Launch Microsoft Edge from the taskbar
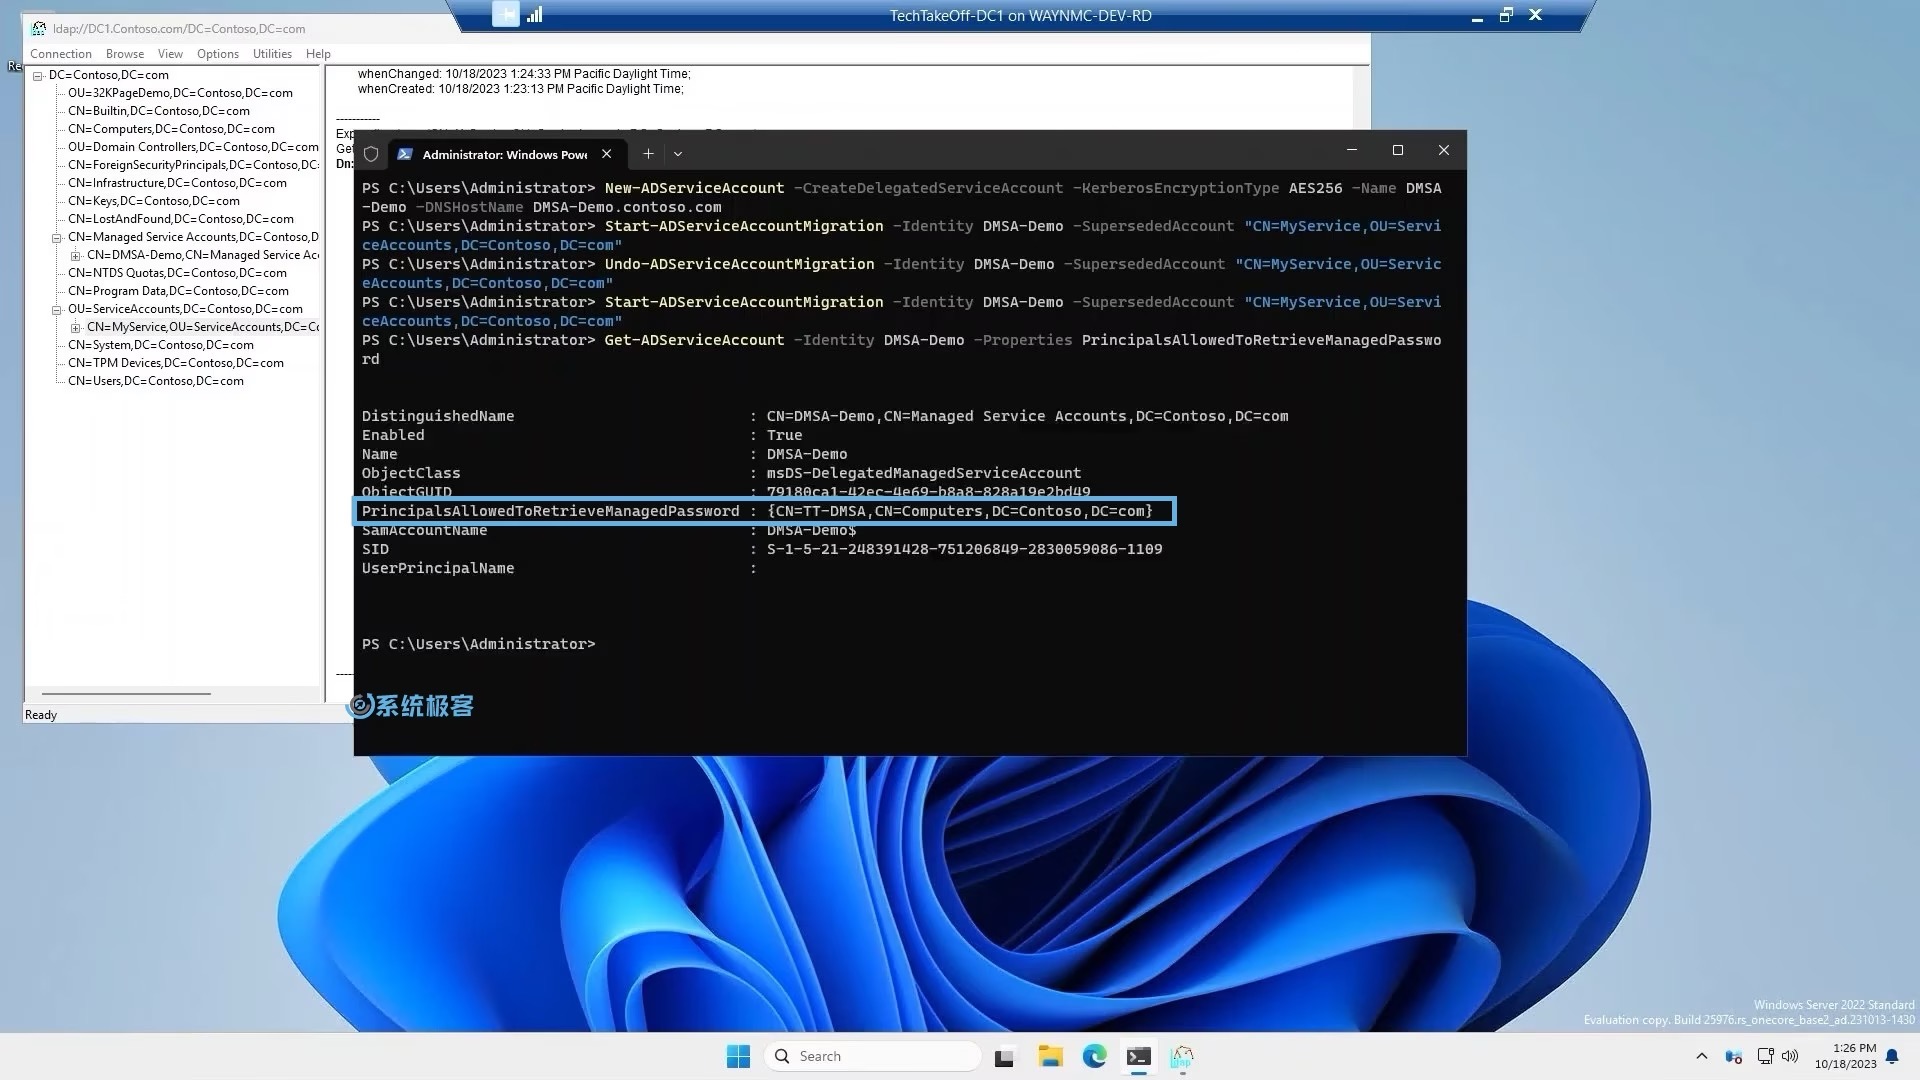The image size is (1920, 1080). (1095, 1056)
